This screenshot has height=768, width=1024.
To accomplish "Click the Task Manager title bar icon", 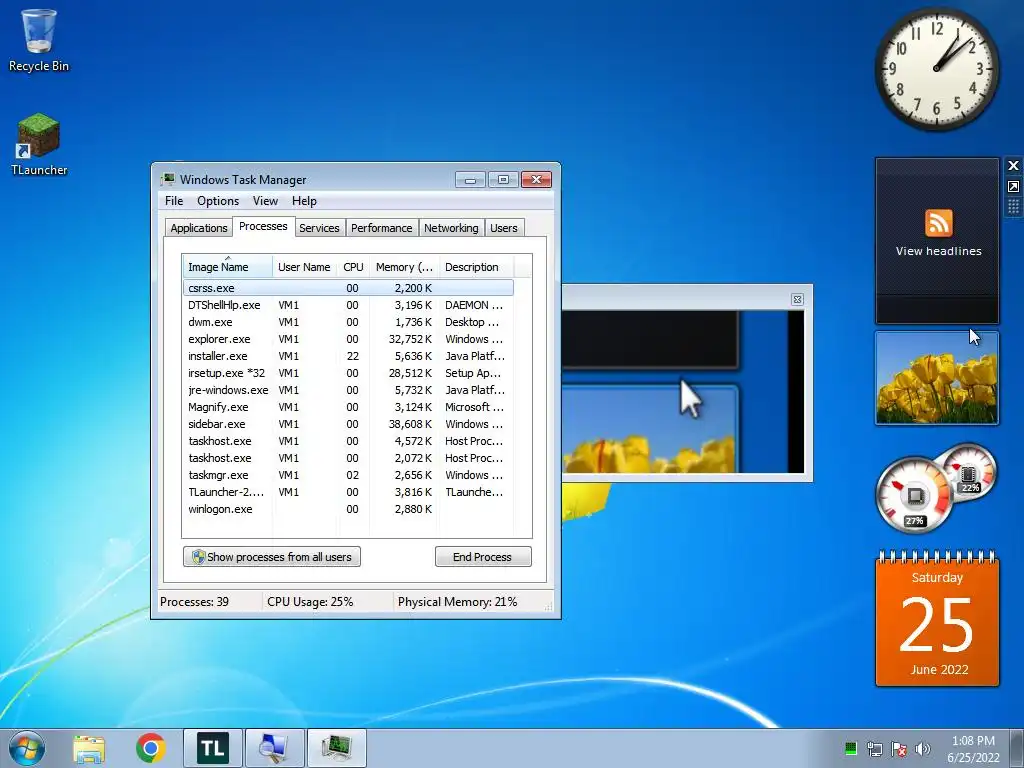I will (168, 180).
